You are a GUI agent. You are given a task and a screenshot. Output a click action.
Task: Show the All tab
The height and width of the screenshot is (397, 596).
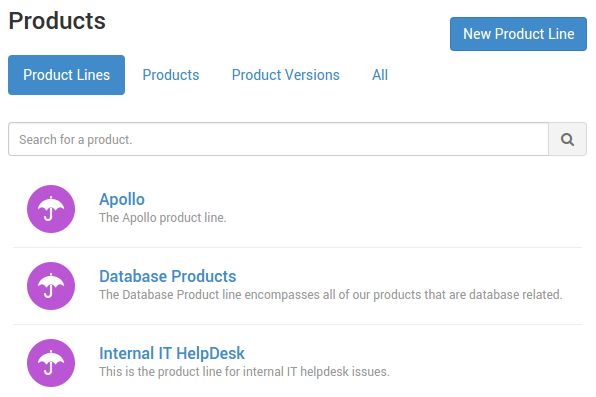pyautogui.click(x=380, y=75)
